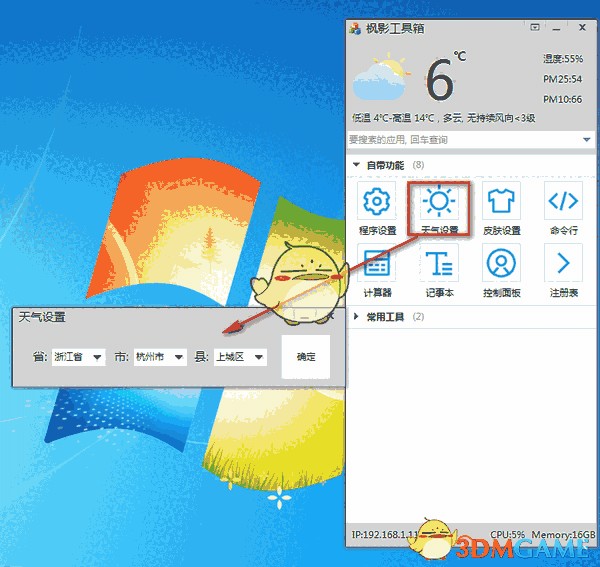Screen dimensions: 600x567
Task: Open the 县 dropdown showing 上城区
Action: click(x=240, y=357)
